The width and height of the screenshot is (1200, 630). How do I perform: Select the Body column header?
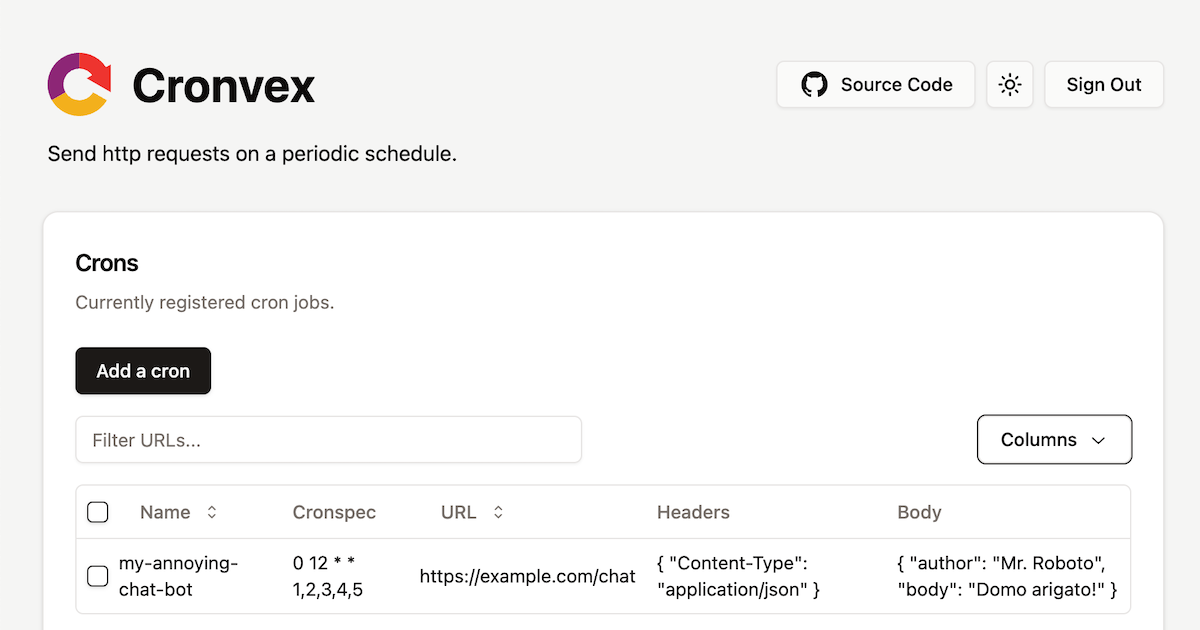click(x=919, y=512)
